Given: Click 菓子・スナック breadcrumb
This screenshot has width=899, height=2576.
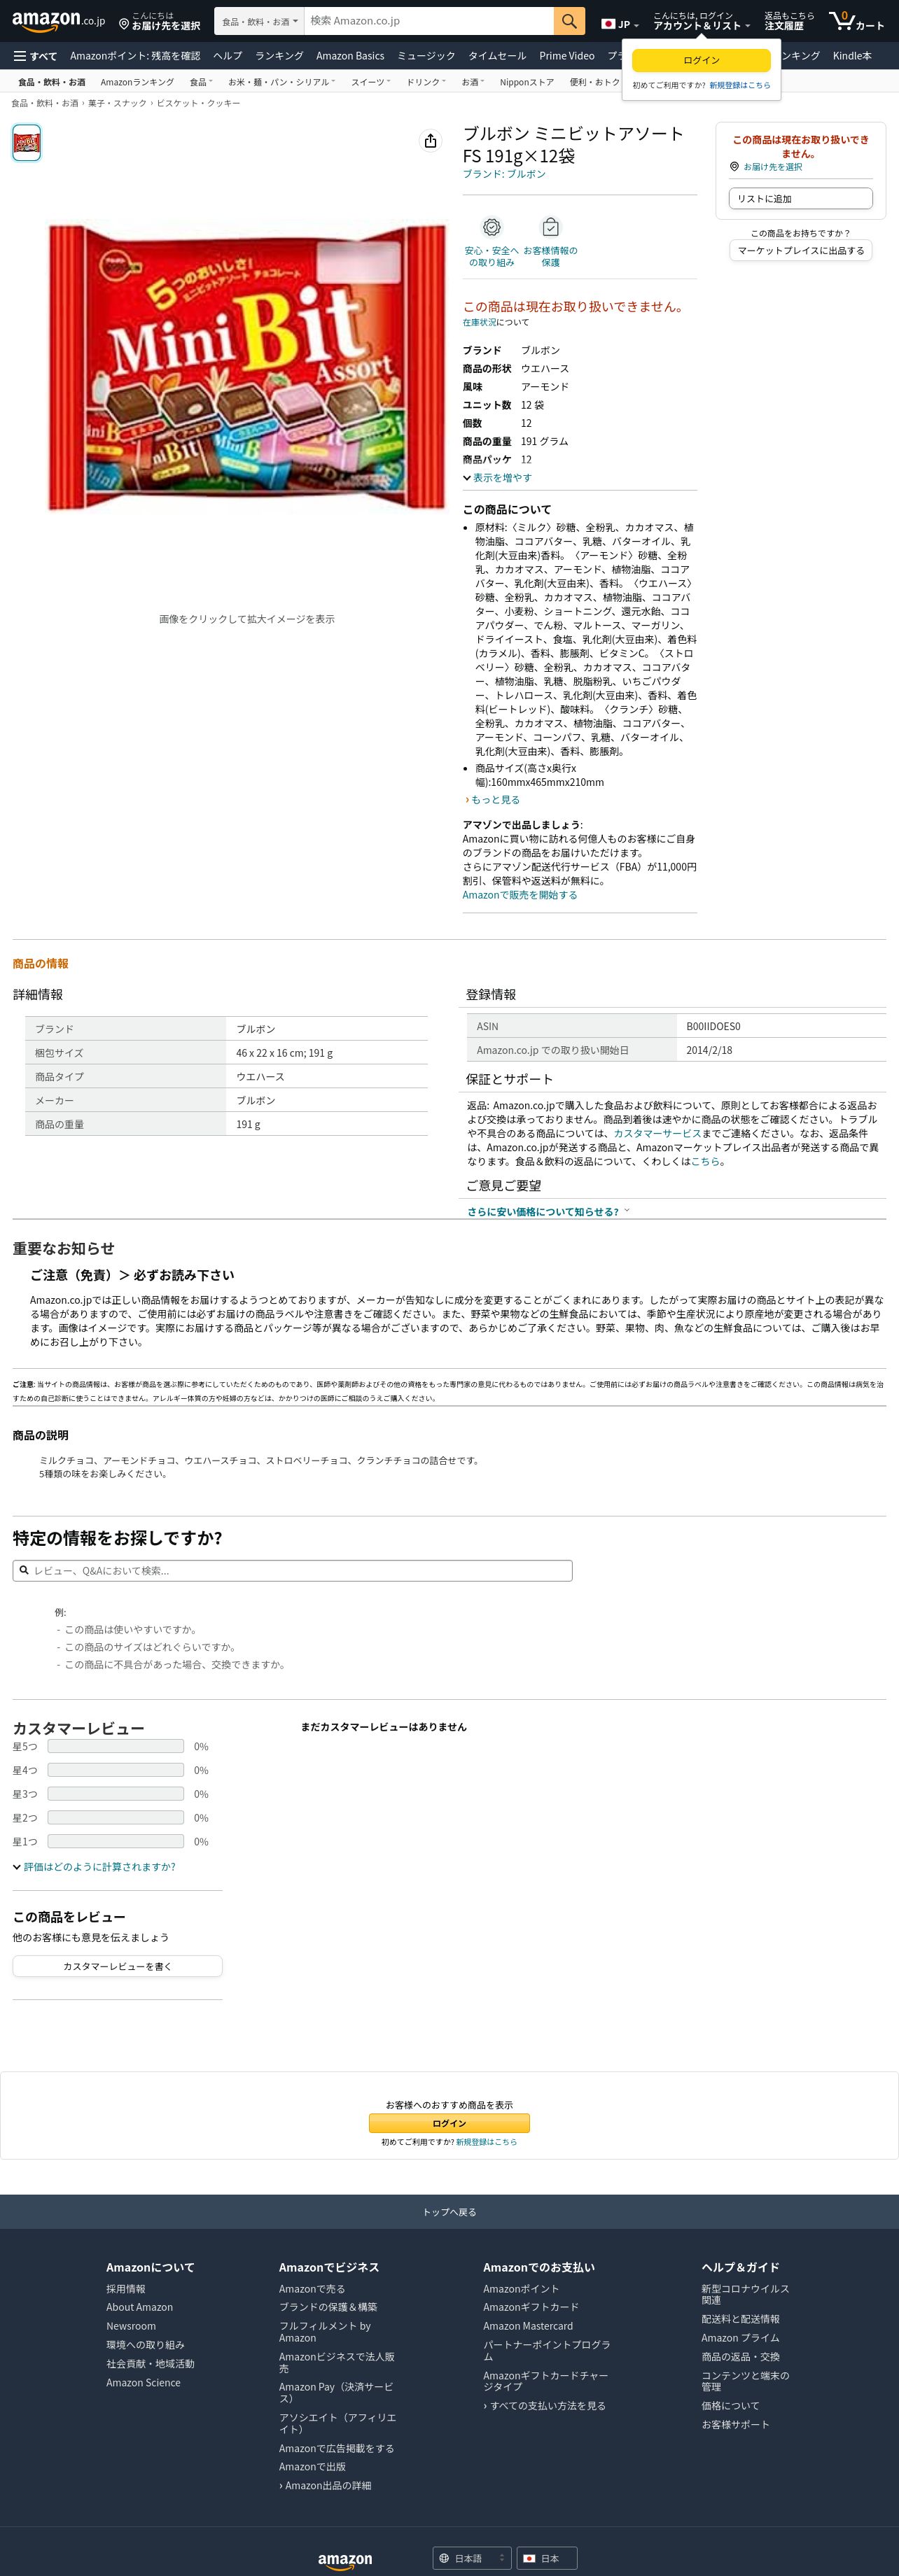Looking at the screenshot, I should coord(116,103).
